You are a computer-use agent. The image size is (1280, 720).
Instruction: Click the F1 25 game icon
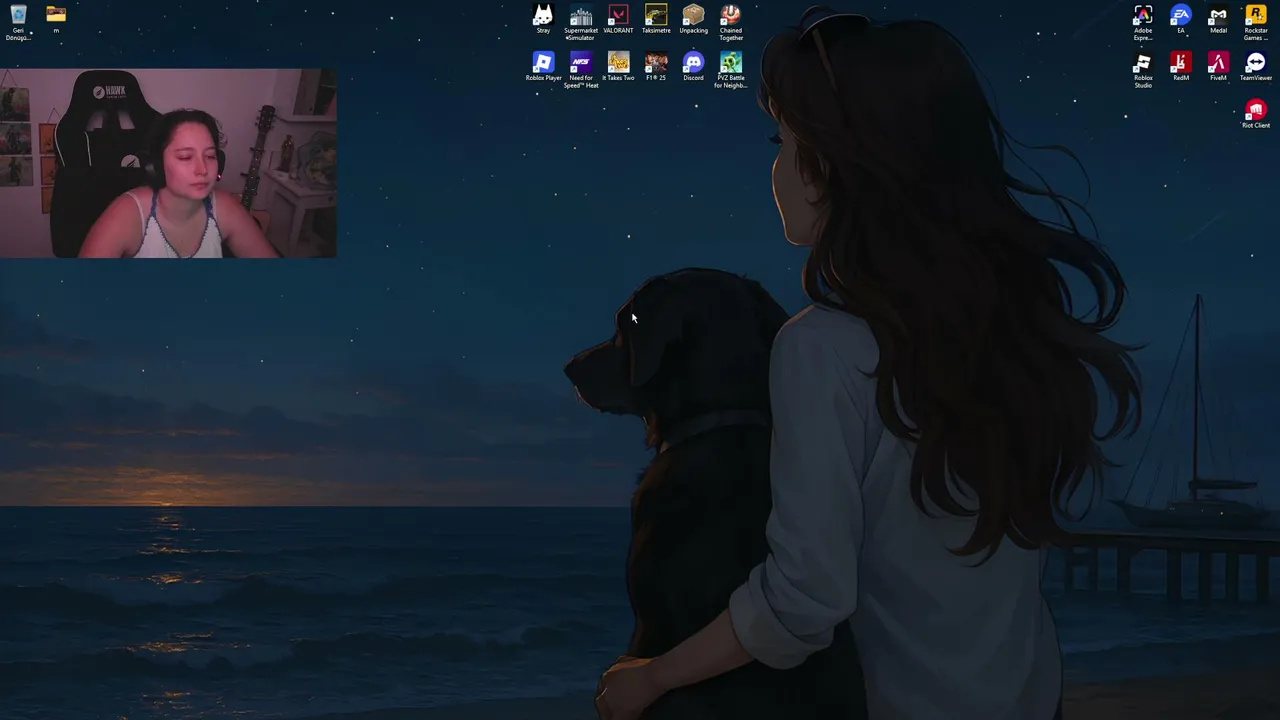click(x=656, y=66)
